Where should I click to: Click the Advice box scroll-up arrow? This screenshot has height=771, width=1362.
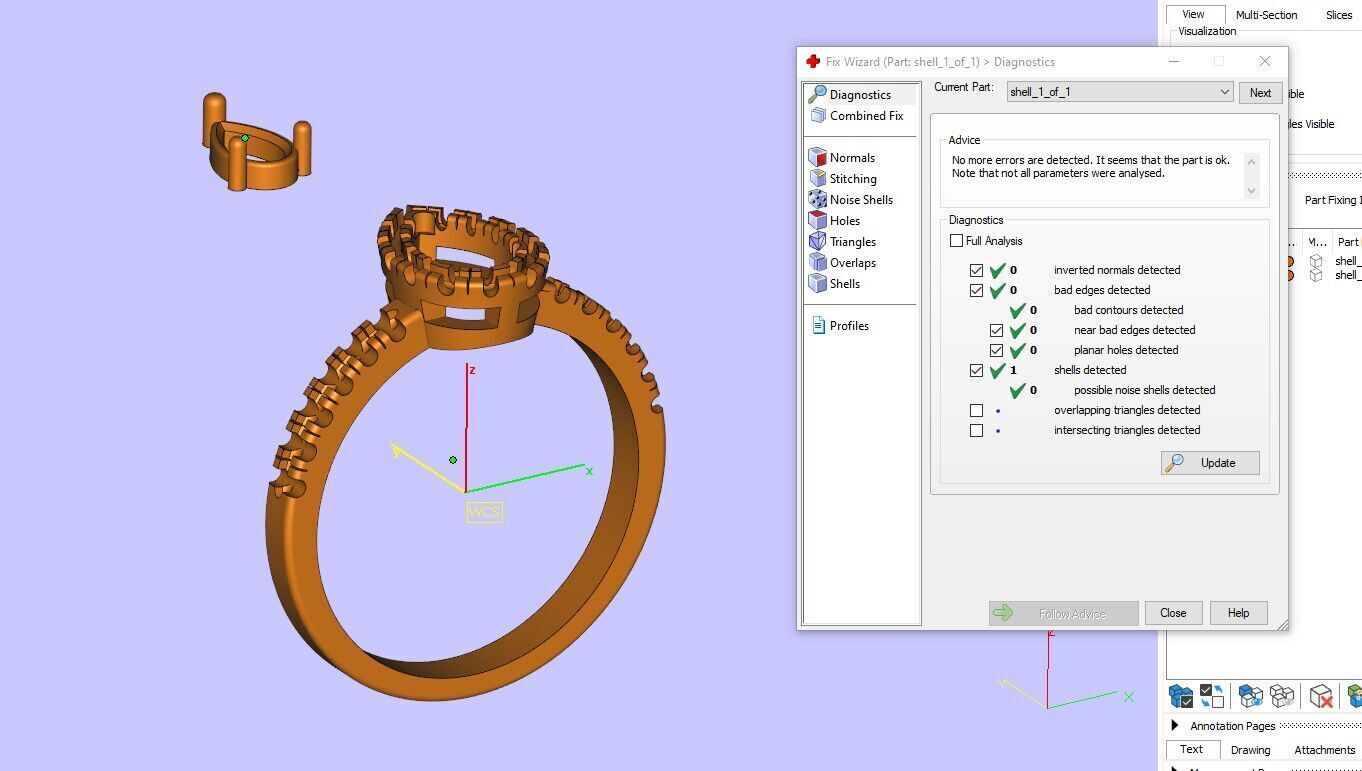1251,161
